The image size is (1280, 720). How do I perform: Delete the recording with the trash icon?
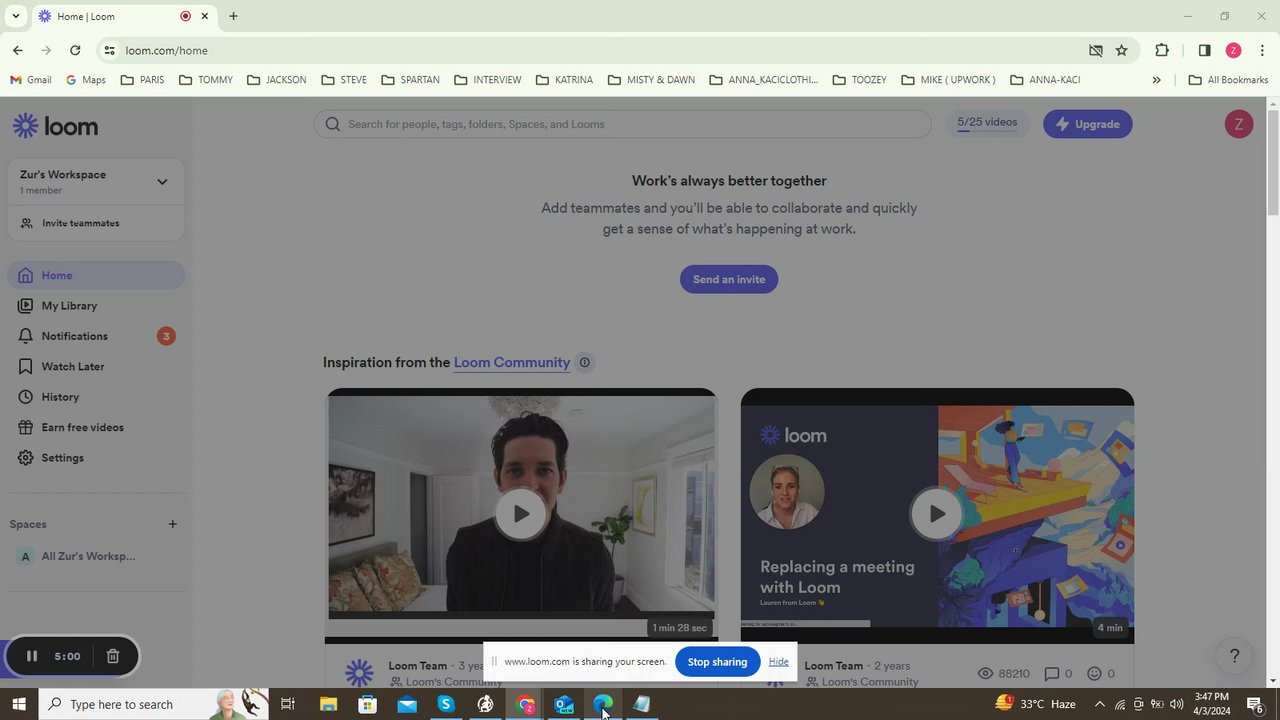click(113, 657)
